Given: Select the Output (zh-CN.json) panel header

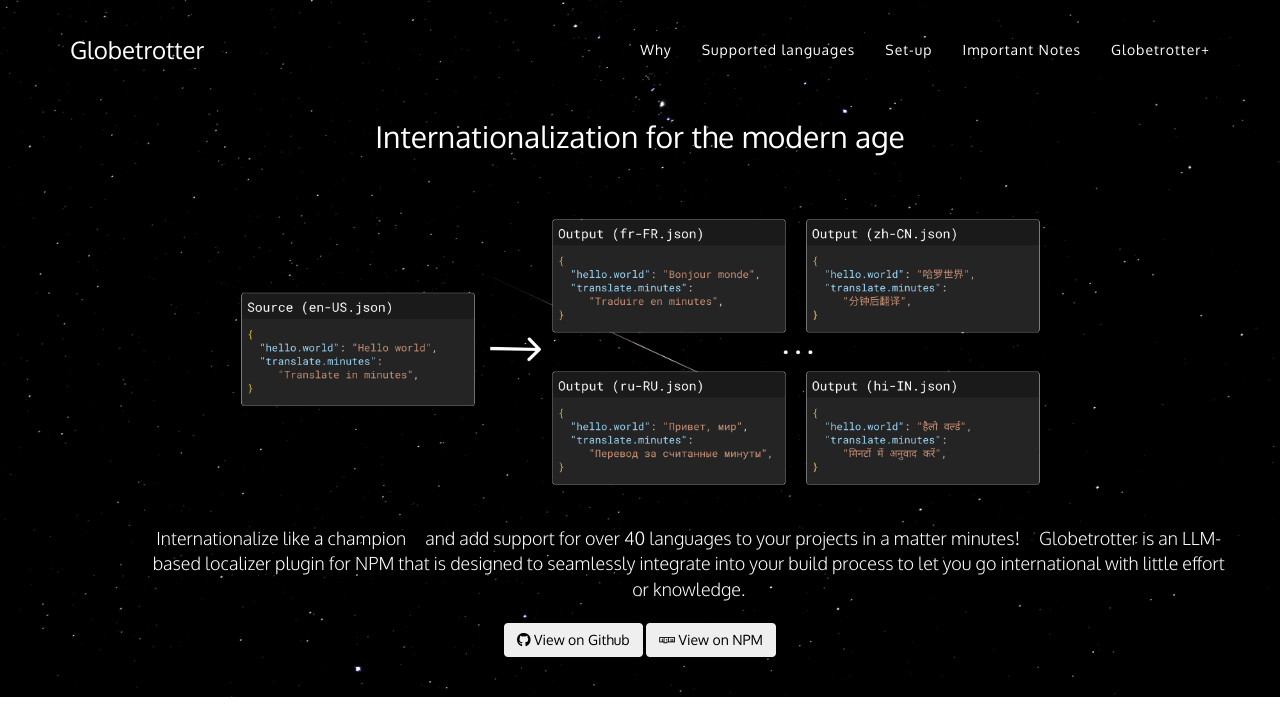Looking at the screenshot, I should 885,234.
